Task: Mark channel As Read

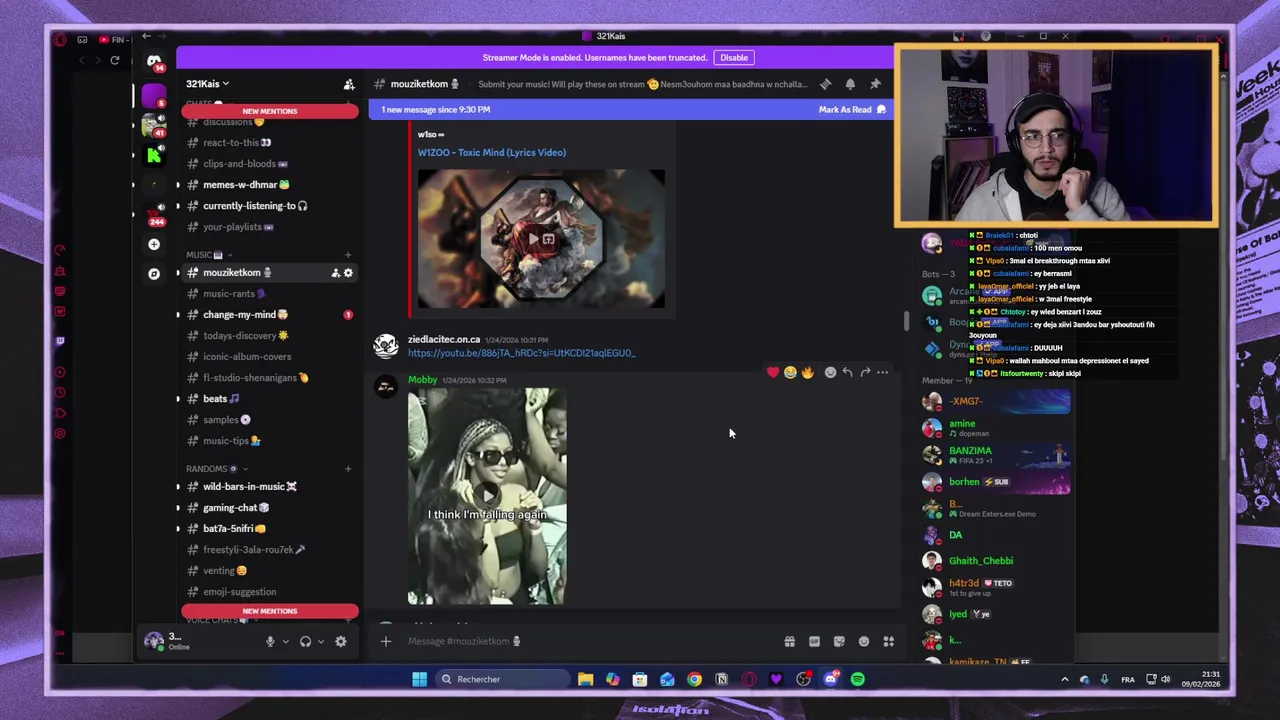Action: tap(852, 109)
